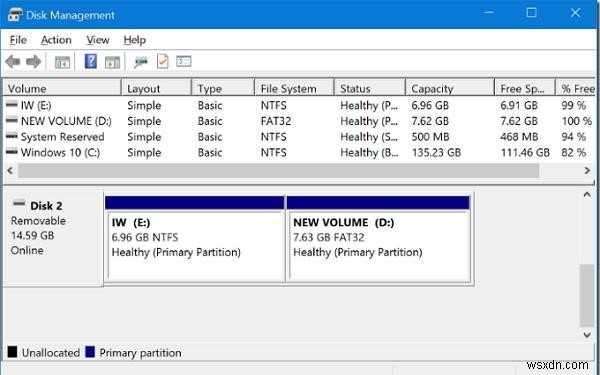
Task: Select the Disk 2 Removable disk header
Action: (53, 238)
